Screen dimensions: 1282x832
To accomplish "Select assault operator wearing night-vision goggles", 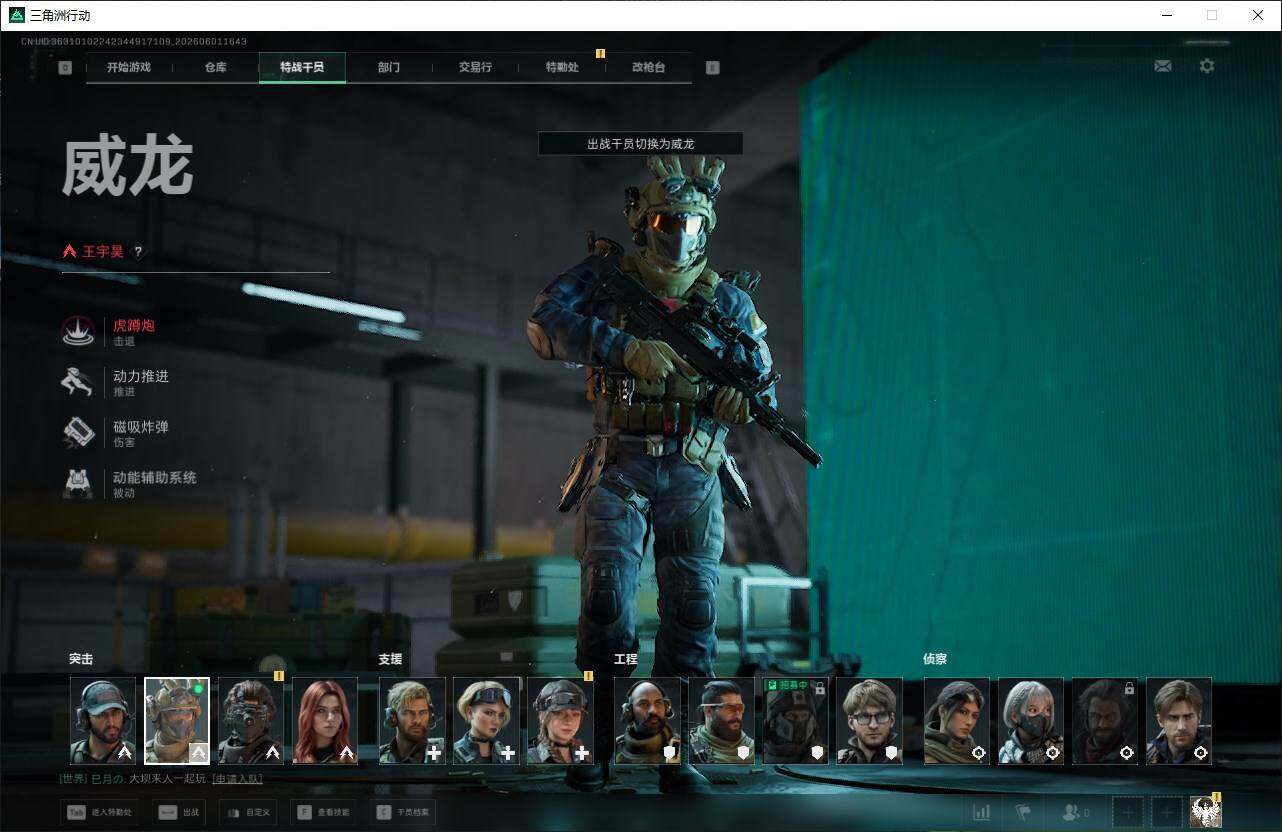I will pyautogui.click(x=251, y=721).
